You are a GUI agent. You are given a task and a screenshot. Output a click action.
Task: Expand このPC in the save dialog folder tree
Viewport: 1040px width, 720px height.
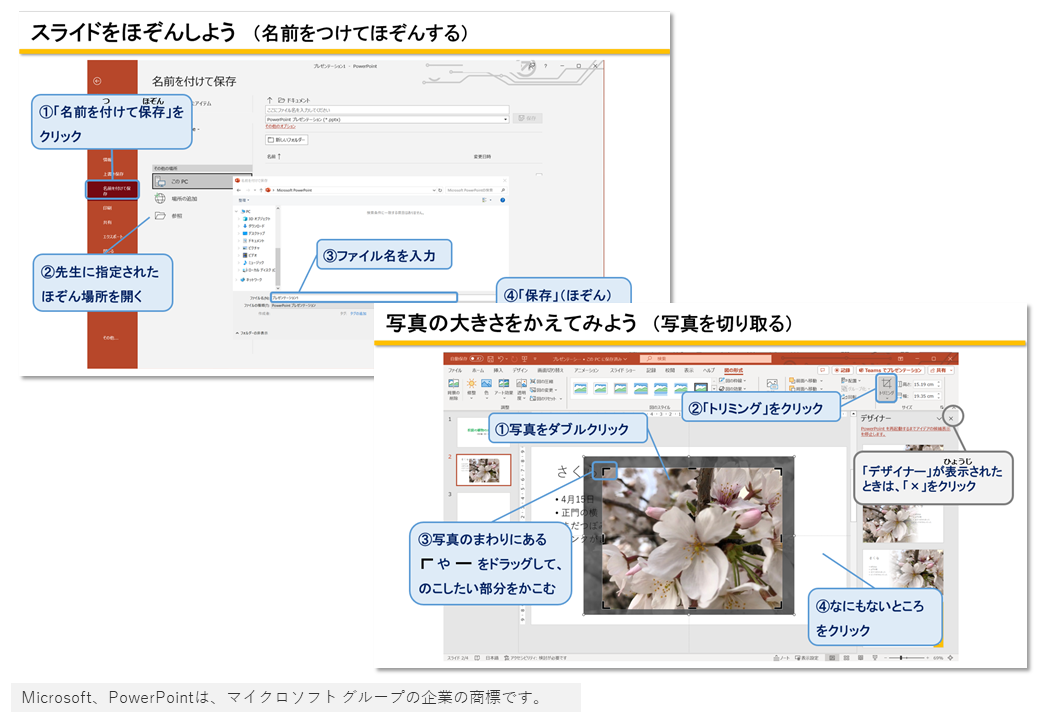(236, 212)
